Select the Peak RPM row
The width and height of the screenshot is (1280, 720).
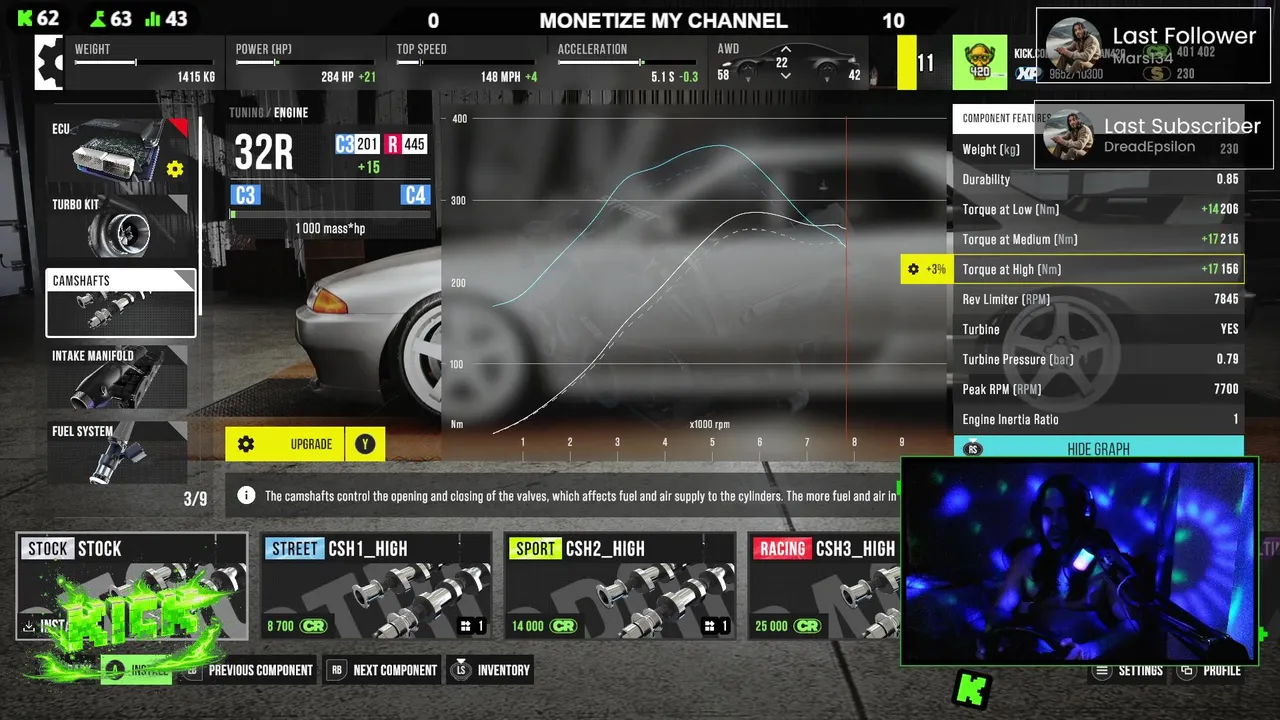coord(1099,389)
